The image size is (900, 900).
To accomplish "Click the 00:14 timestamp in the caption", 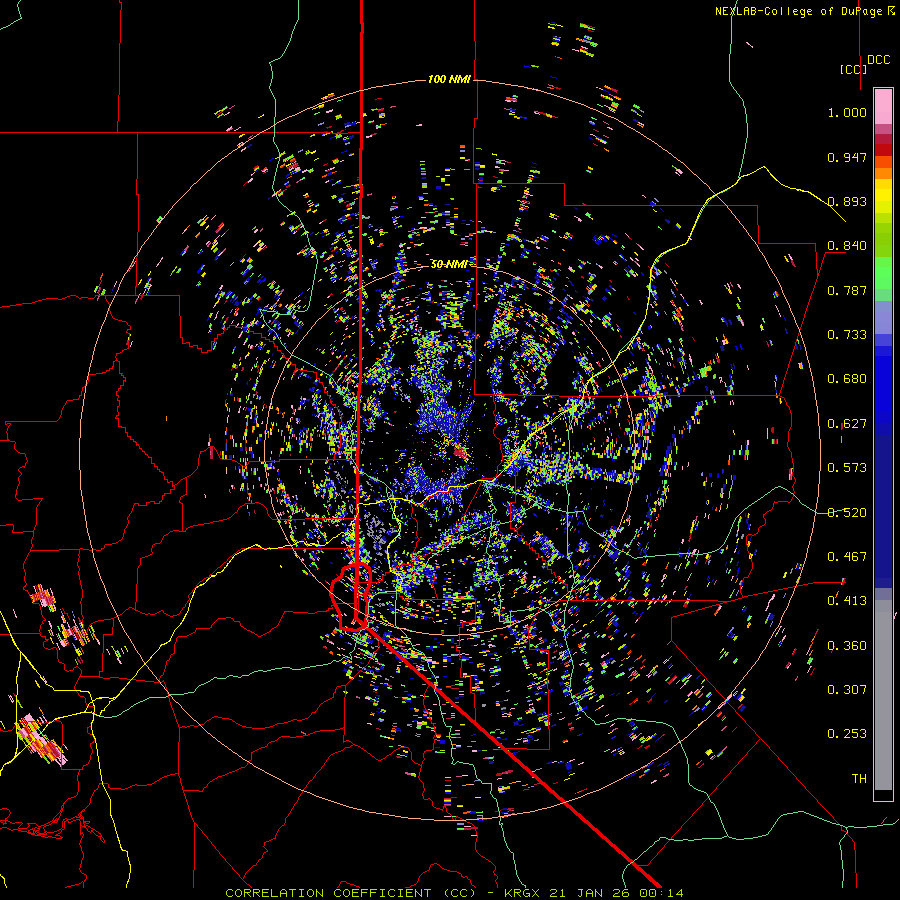I will tap(662, 893).
